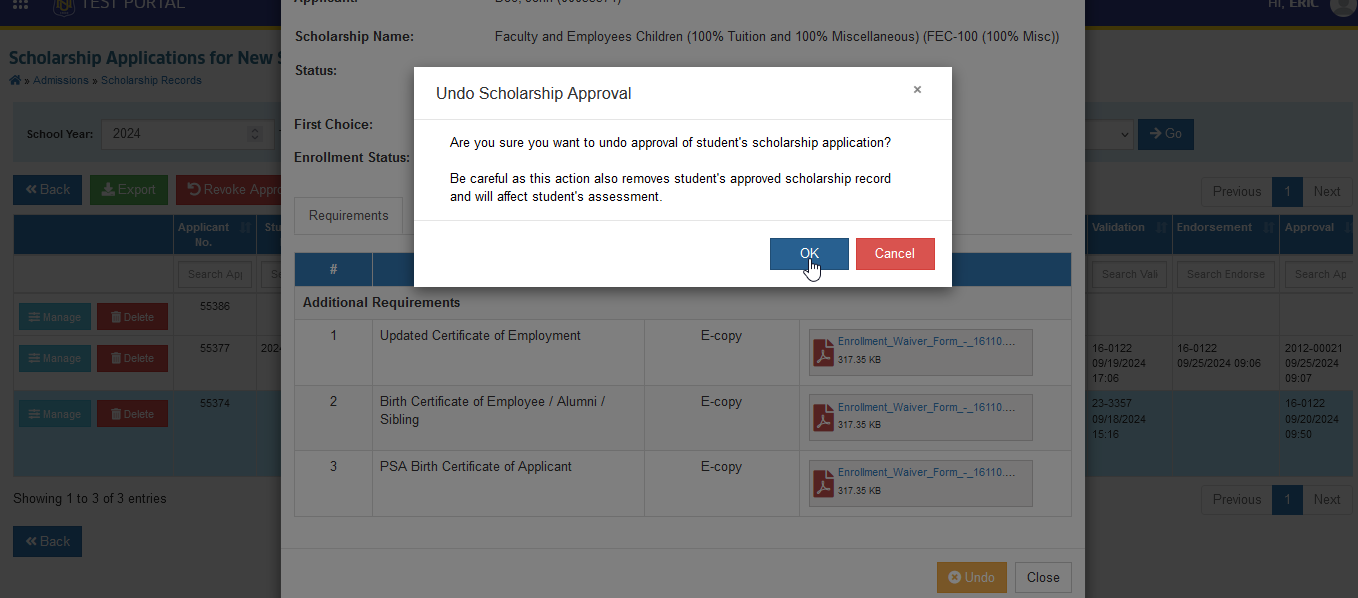
Task: Click the top Back button
Action: (x=47, y=190)
